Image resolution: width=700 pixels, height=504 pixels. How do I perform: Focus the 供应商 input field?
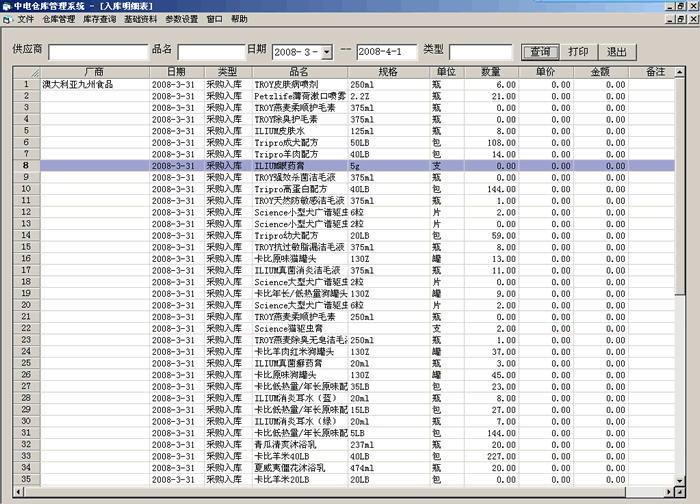point(98,52)
